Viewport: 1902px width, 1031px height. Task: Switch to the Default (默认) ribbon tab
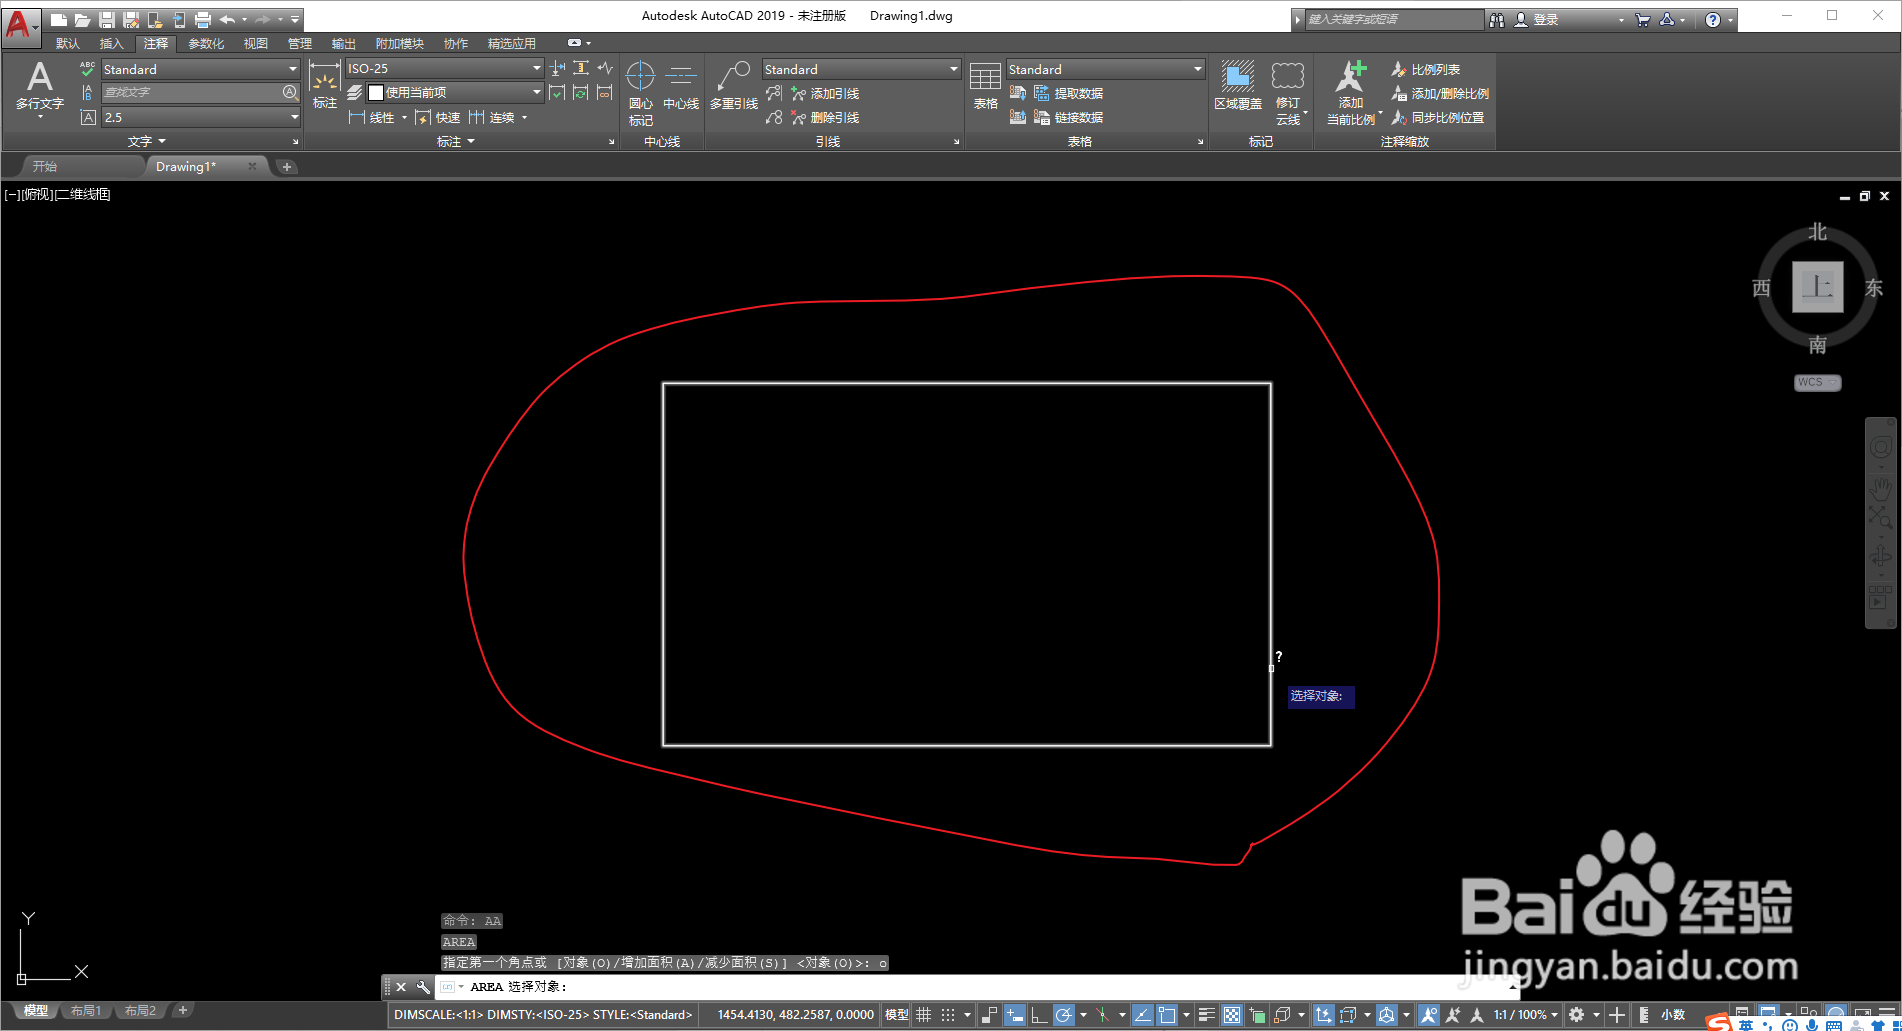click(68, 43)
